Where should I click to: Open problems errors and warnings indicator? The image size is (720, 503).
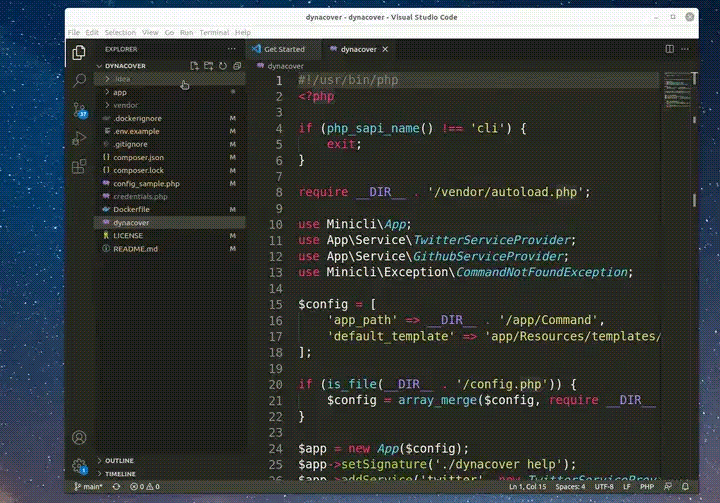(145, 486)
